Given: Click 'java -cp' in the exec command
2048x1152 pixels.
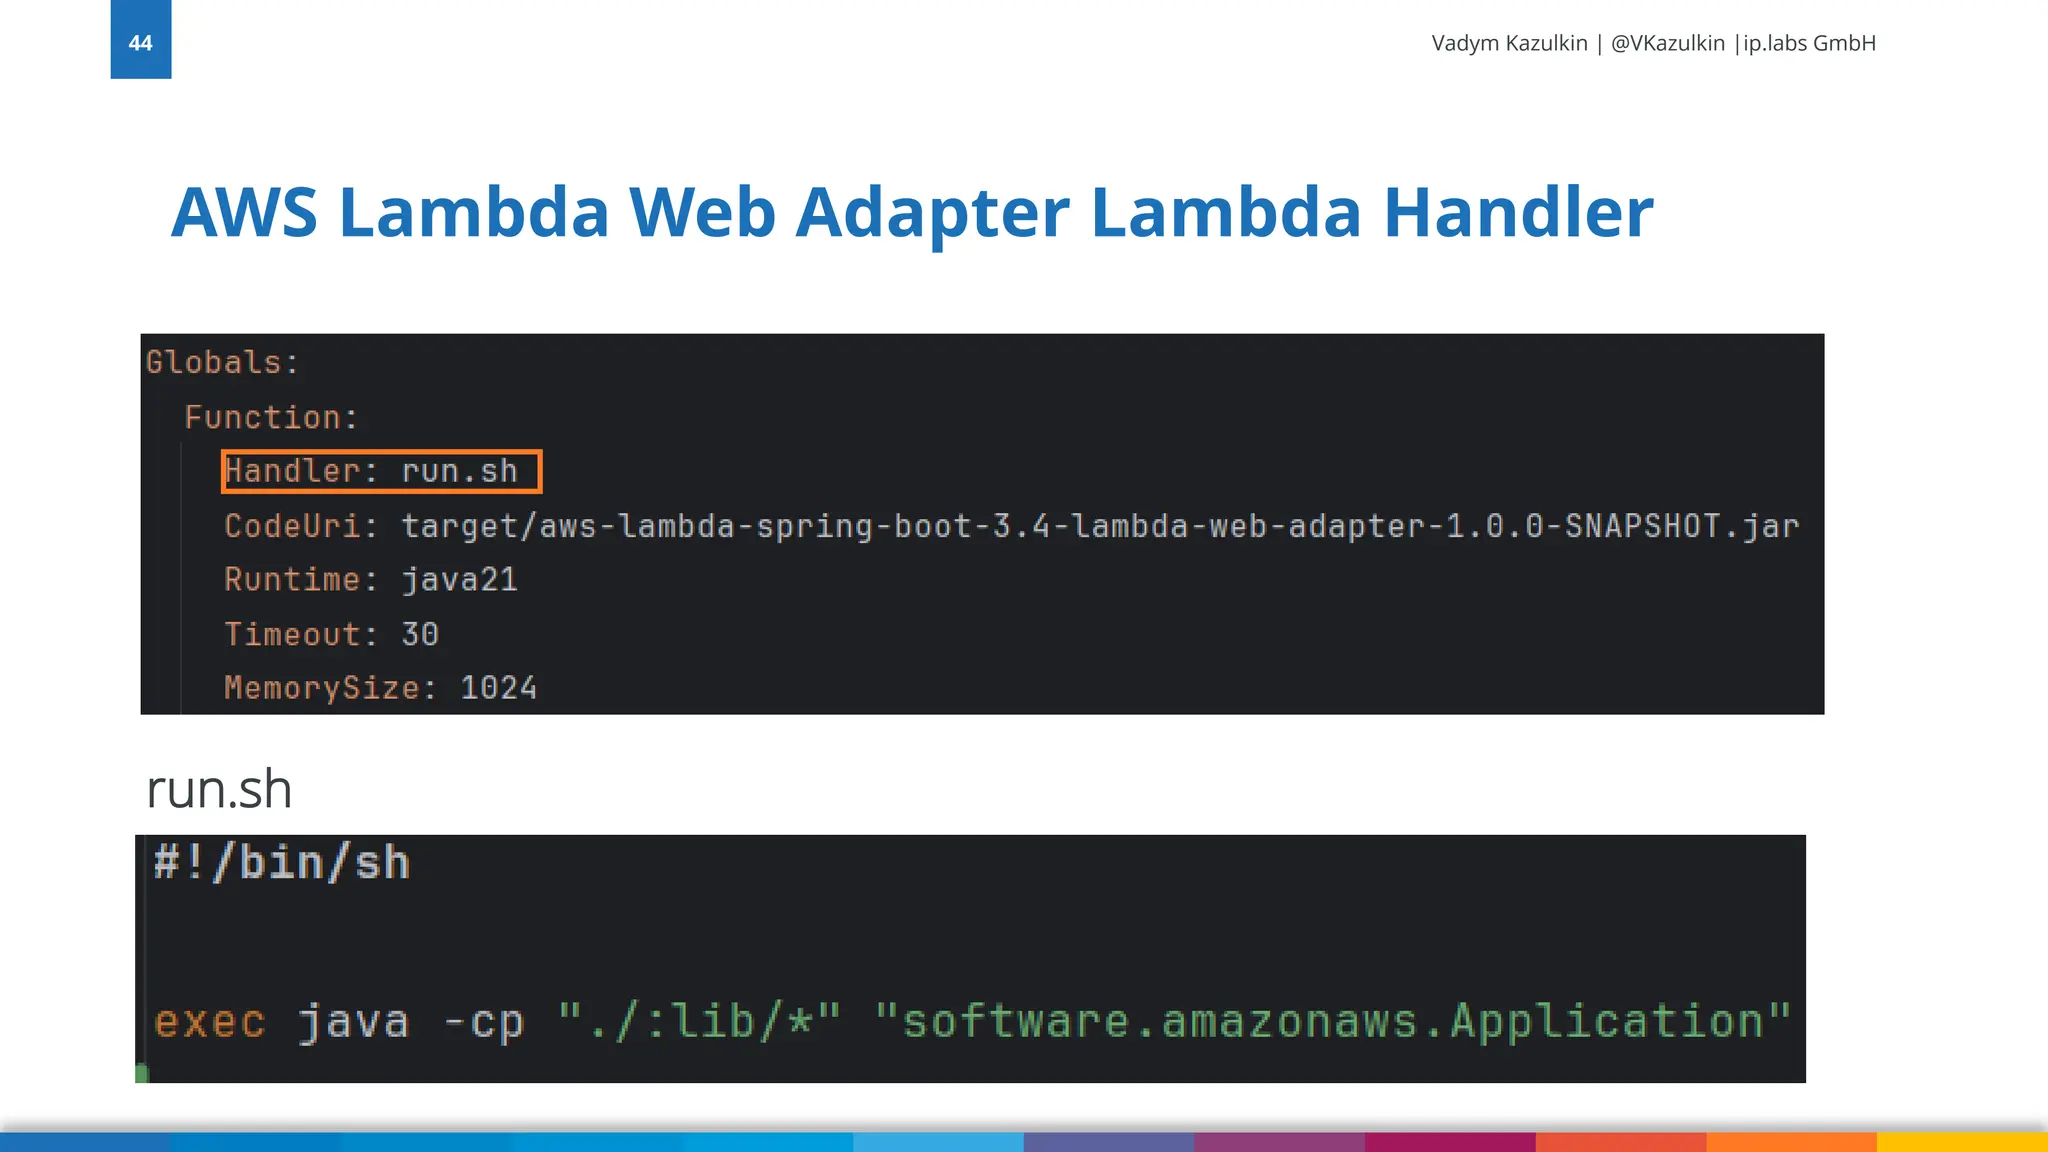Looking at the screenshot, I should point(411,1022).
